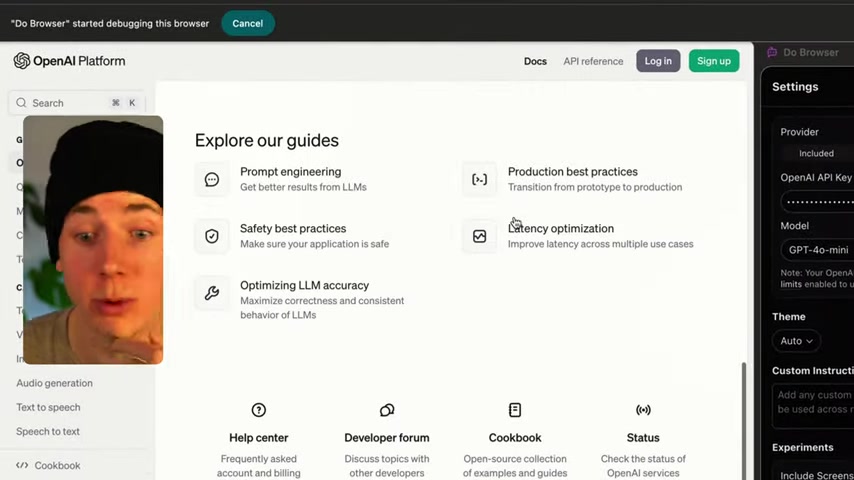Click the Developer forum chat icon
Viewport: 854px width, 480px height.
point(387,410)
